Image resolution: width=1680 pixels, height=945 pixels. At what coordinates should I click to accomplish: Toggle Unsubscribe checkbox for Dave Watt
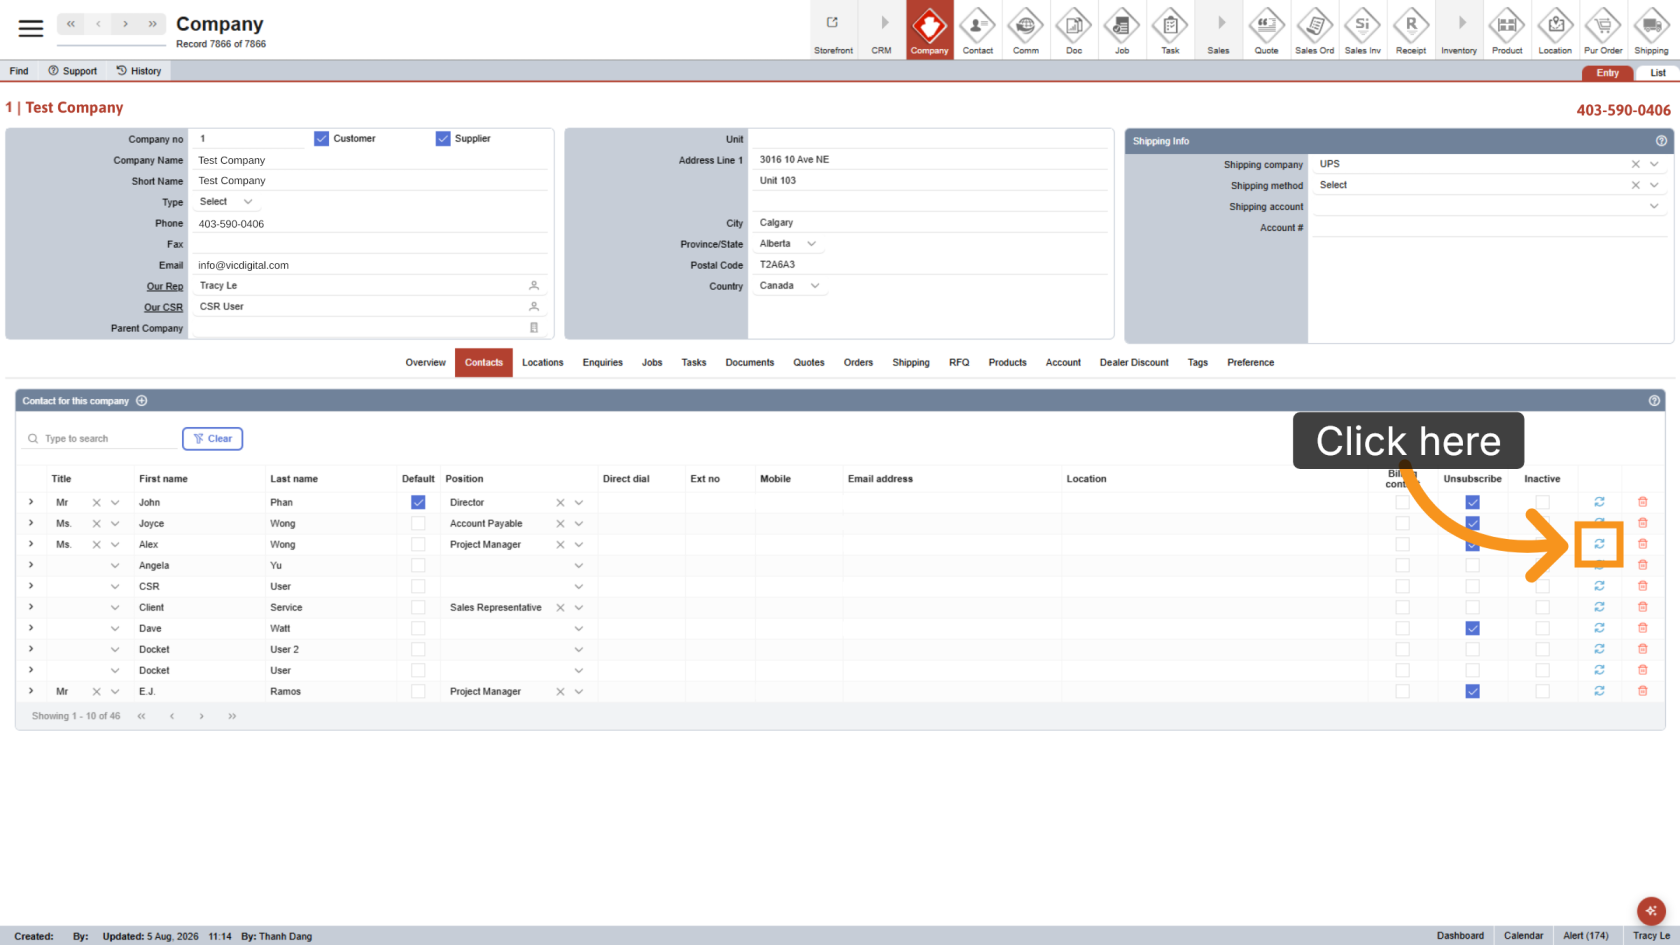coord(1472,628)
